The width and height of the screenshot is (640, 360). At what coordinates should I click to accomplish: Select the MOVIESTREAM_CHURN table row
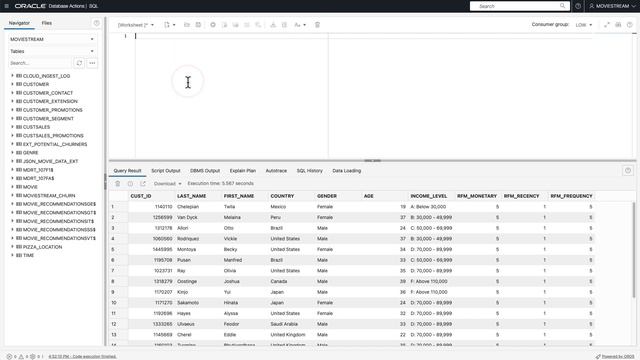point(49,196)
